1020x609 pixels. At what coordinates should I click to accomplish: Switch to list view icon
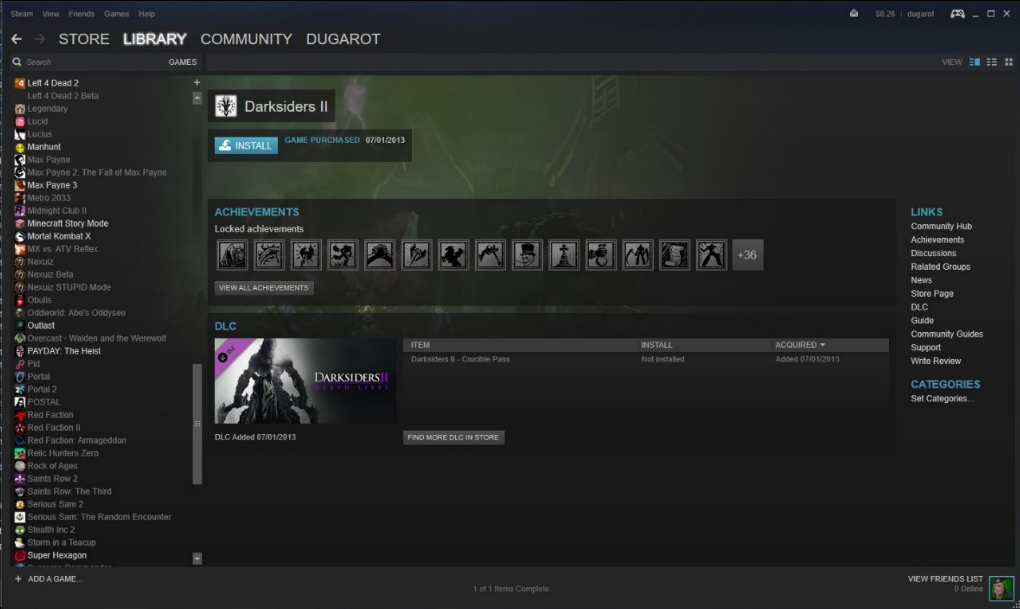(991, 62)
